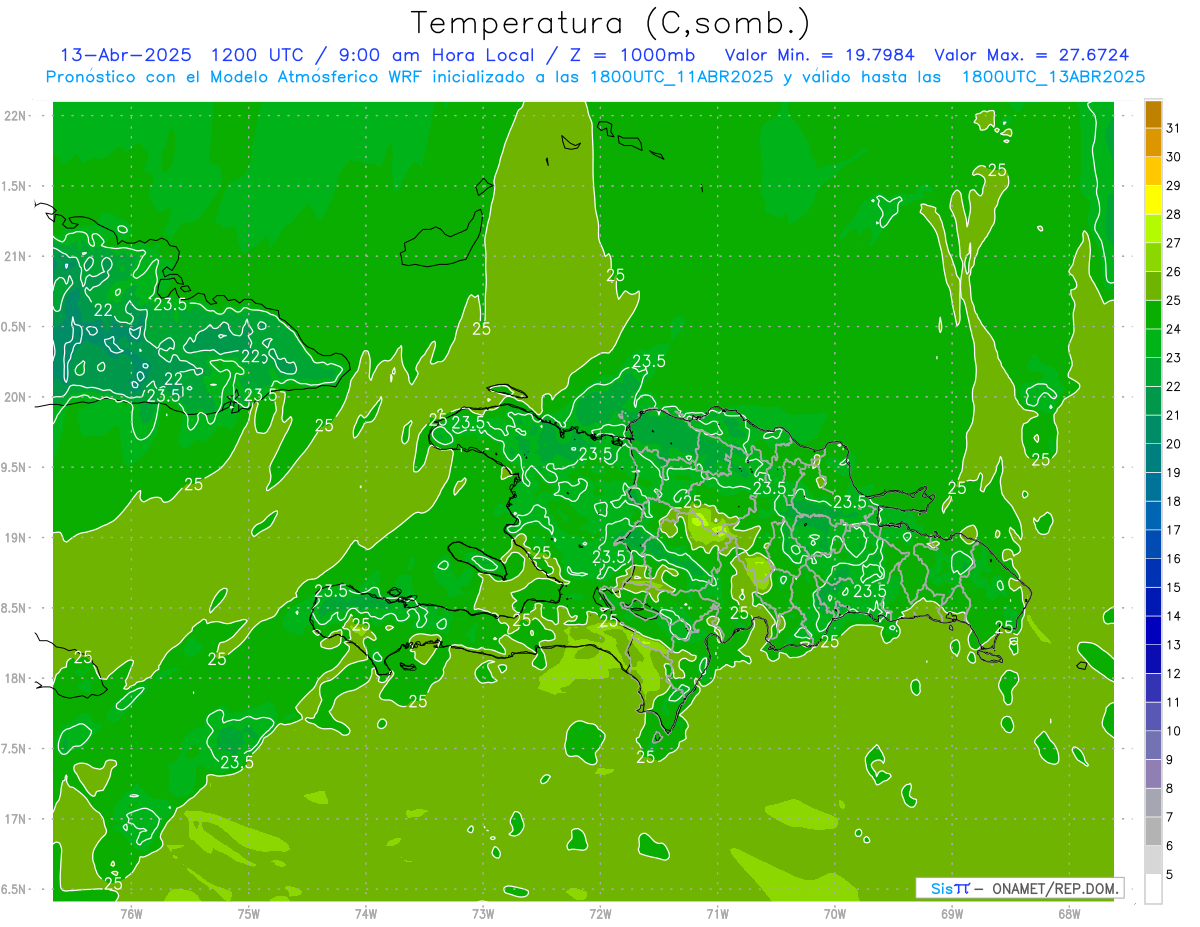Image resolution: width=1200 pixels, height=927 pixels.
Task: Pick the dark blue swatch between 13 and 14
Action: (1153, 631)
